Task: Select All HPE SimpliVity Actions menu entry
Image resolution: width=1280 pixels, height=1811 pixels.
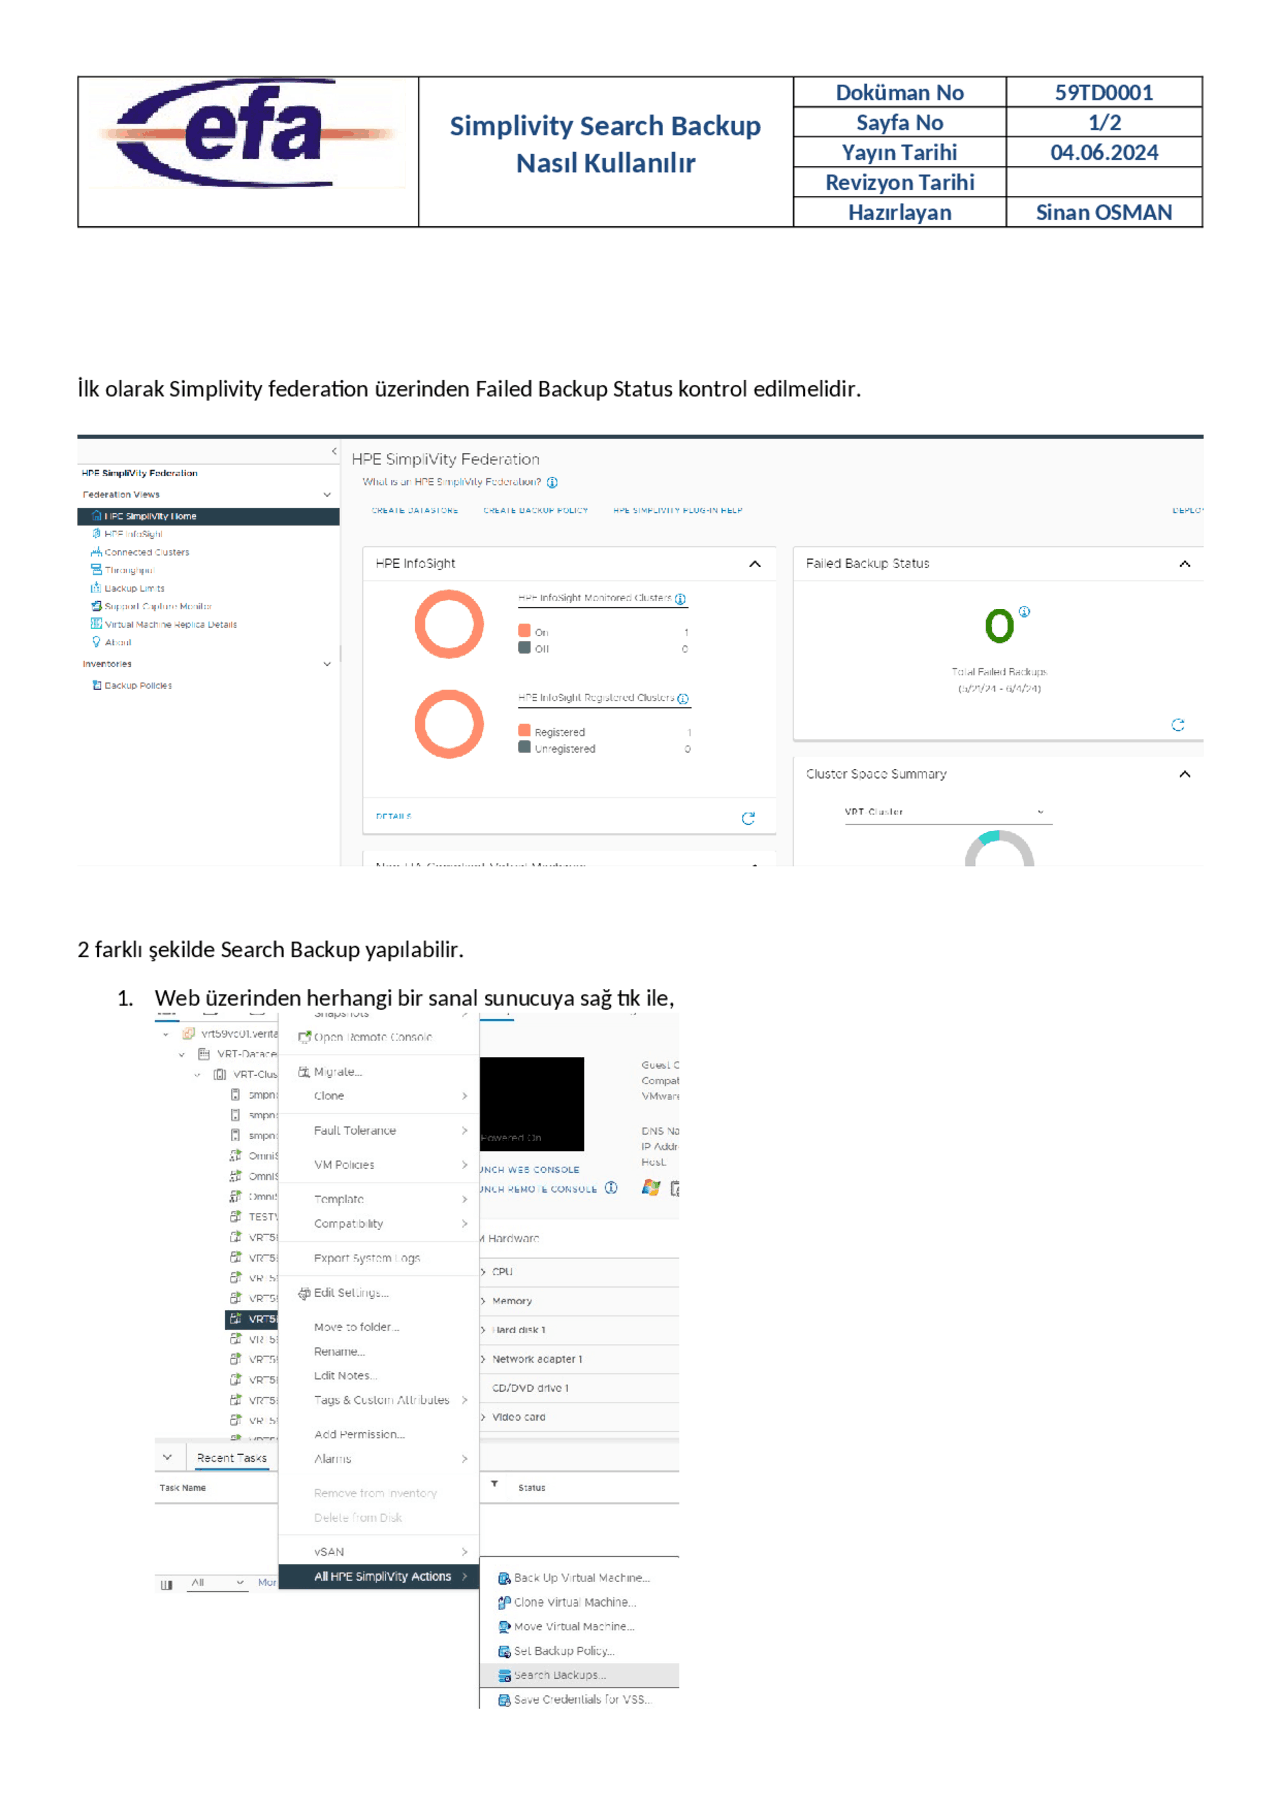Action: click(379, 1577)
